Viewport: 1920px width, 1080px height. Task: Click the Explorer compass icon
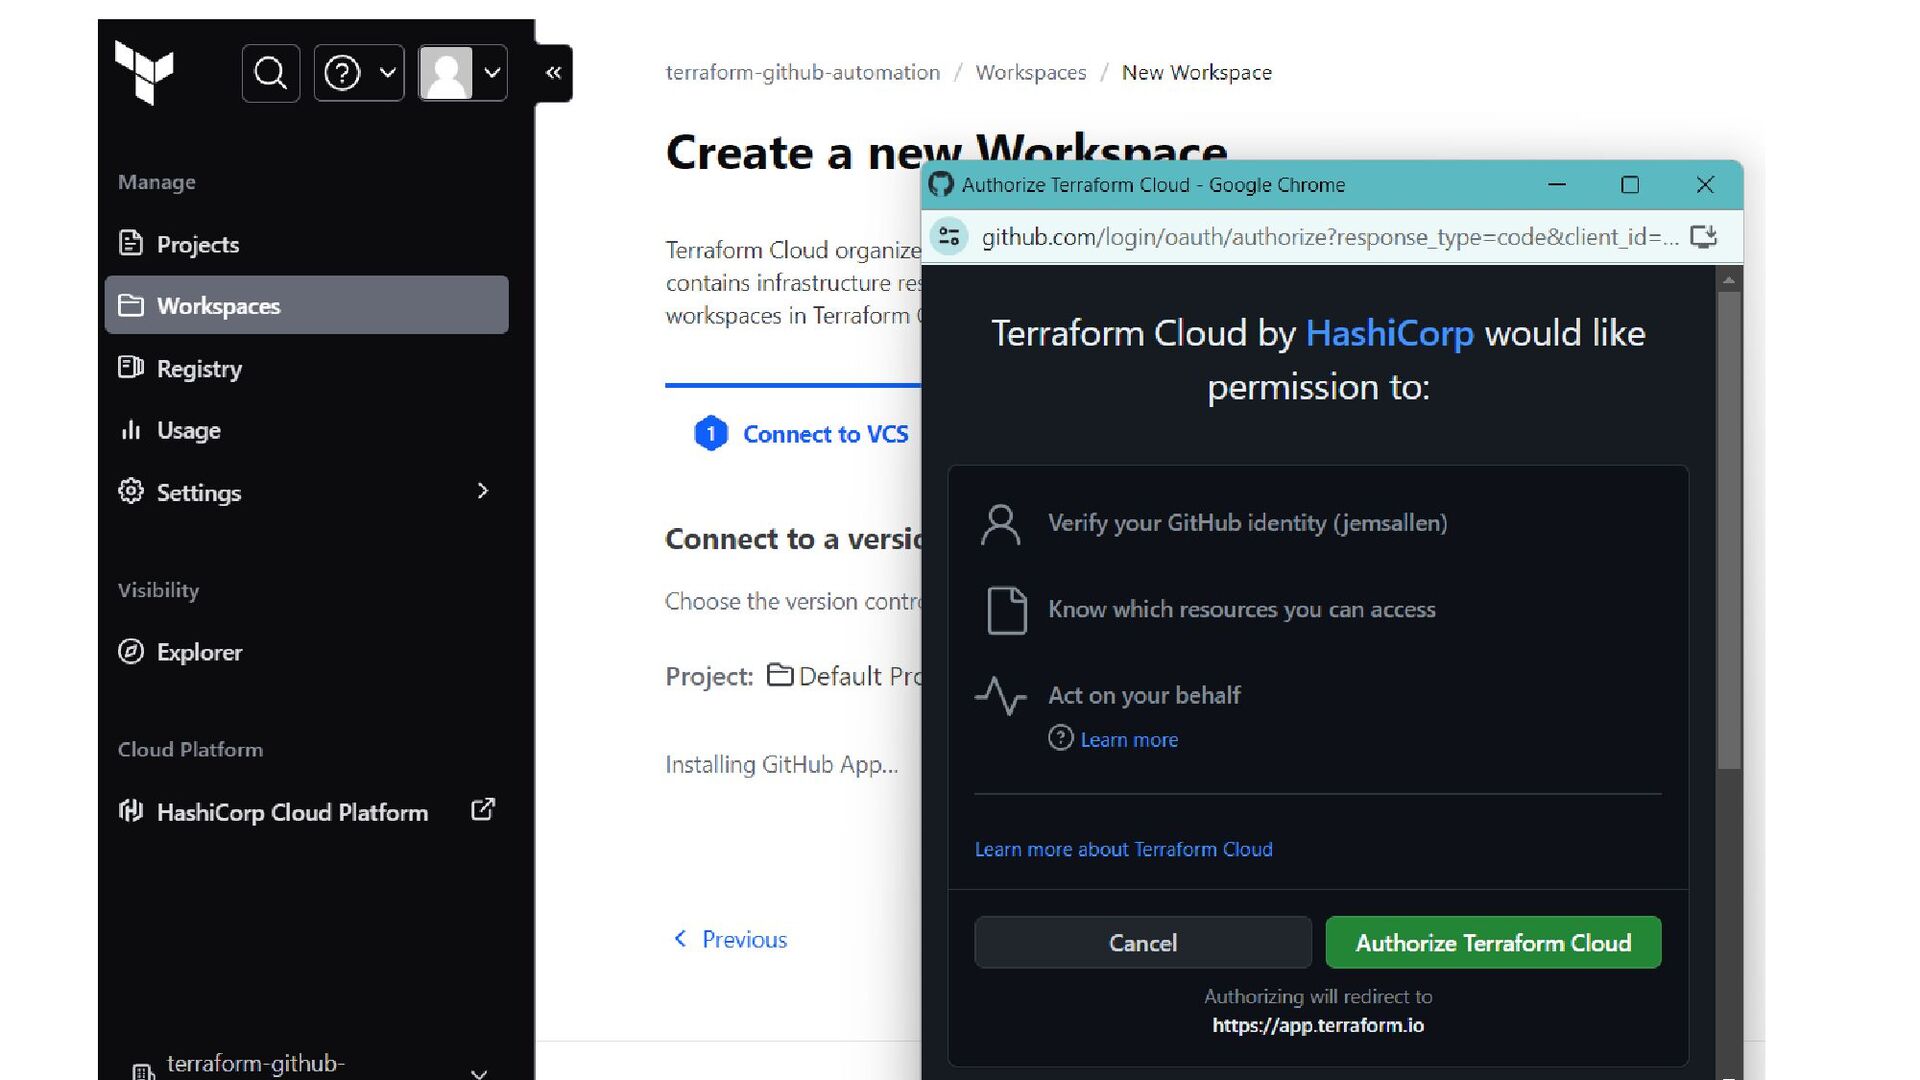pos(131,651)
